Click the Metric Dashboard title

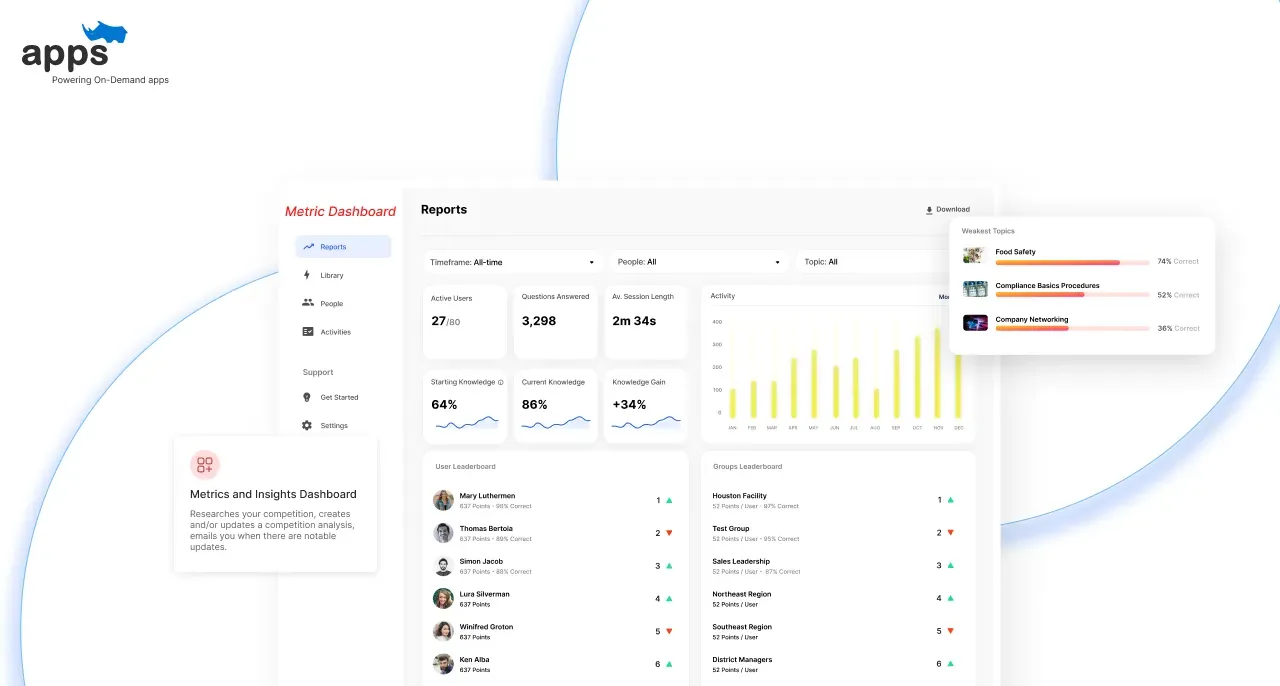tap(340, 211)
